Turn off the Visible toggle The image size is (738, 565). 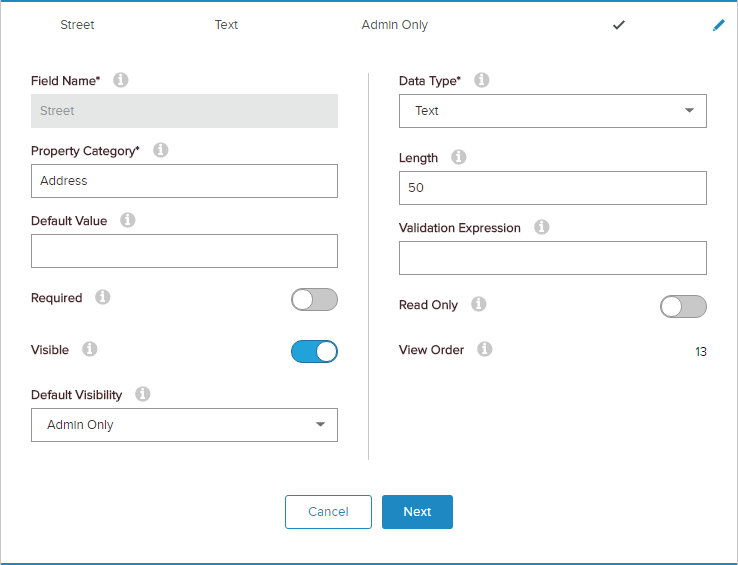314,352
